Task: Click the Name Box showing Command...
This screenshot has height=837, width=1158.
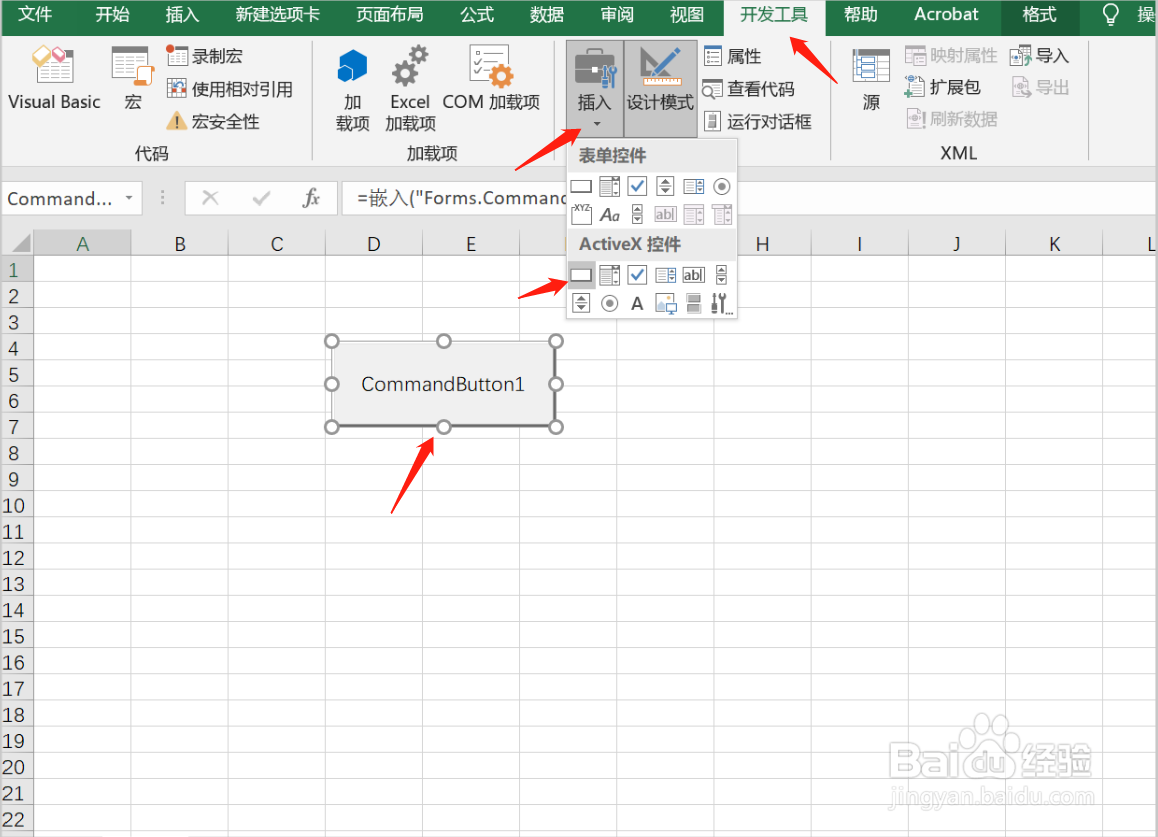Action: (61, 199)
